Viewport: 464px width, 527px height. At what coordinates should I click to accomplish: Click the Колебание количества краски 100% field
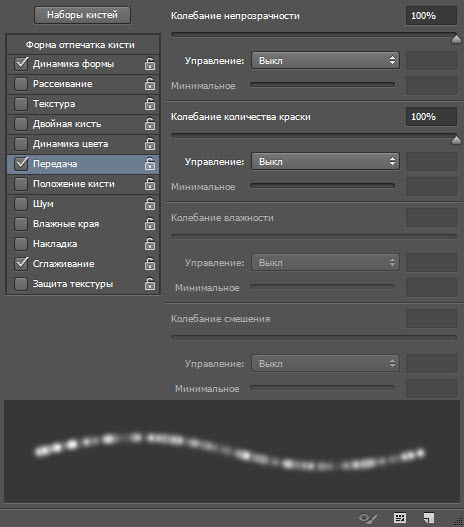click(x=431, y=117)
